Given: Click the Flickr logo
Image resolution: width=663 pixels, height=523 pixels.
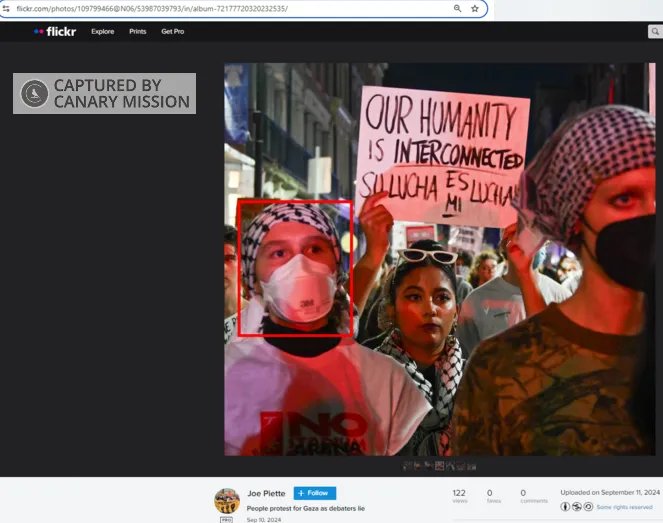Looking at the screenshot, I should [55, 31].
